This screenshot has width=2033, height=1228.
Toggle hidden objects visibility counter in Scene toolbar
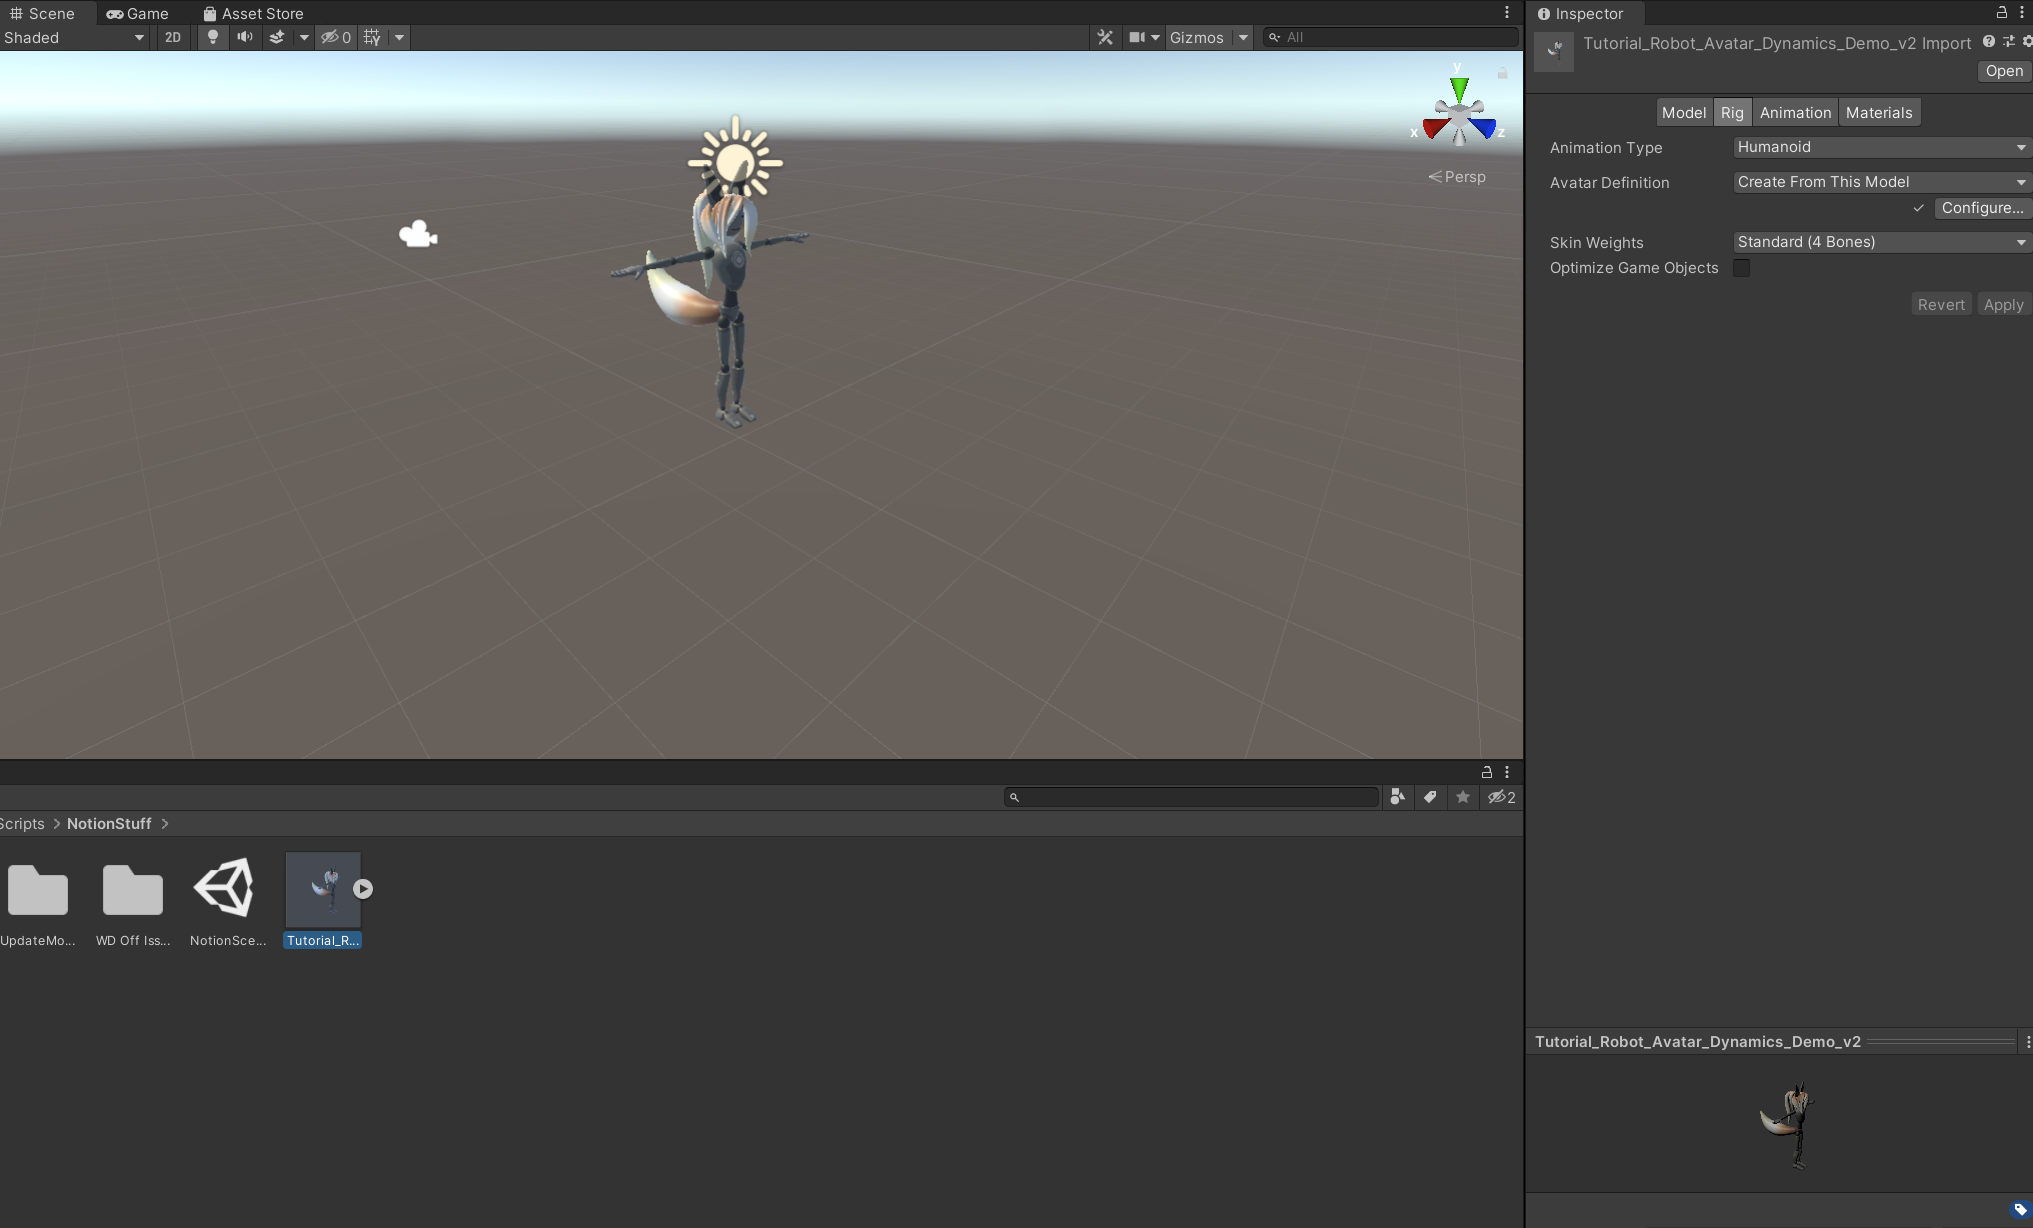tap(336, 37)
